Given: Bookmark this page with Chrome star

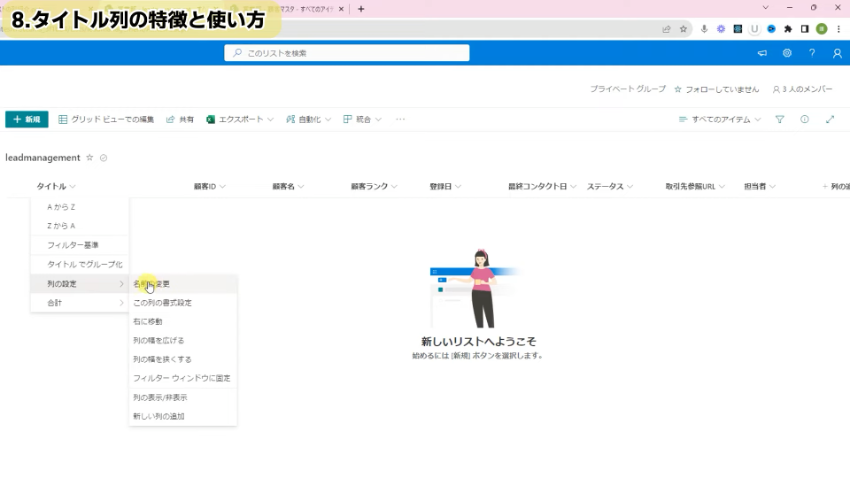Looking at the screenshot, I should [683, 29].
